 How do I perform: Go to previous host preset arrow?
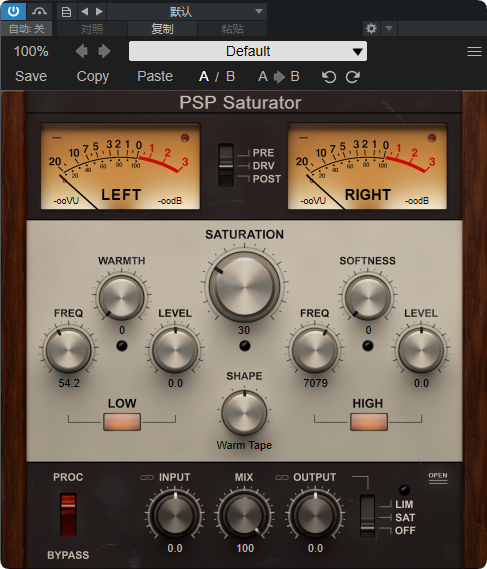click(85, 12)
